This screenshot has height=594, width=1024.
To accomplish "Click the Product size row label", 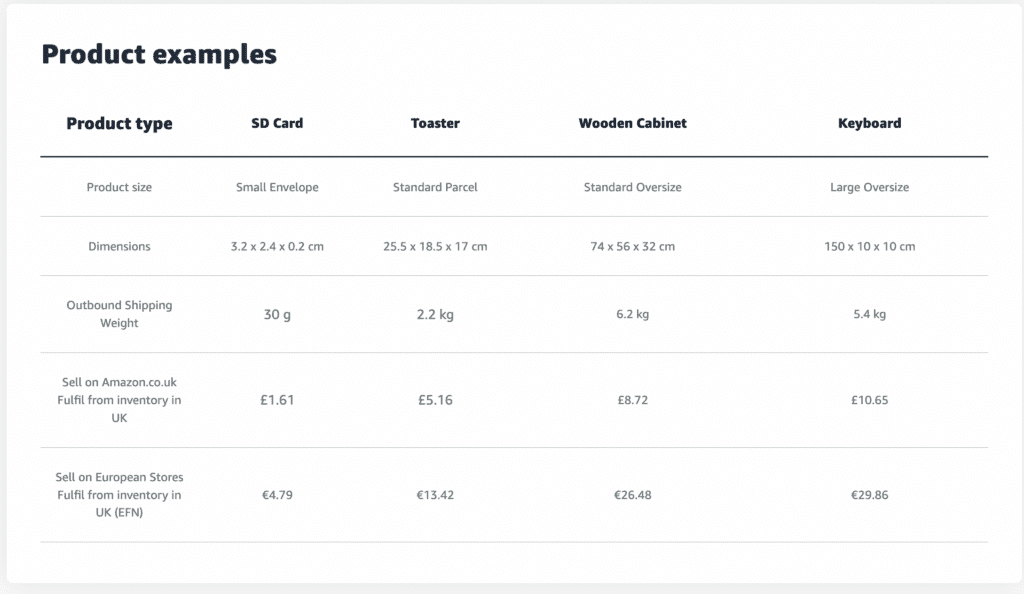I will (119, 187).
